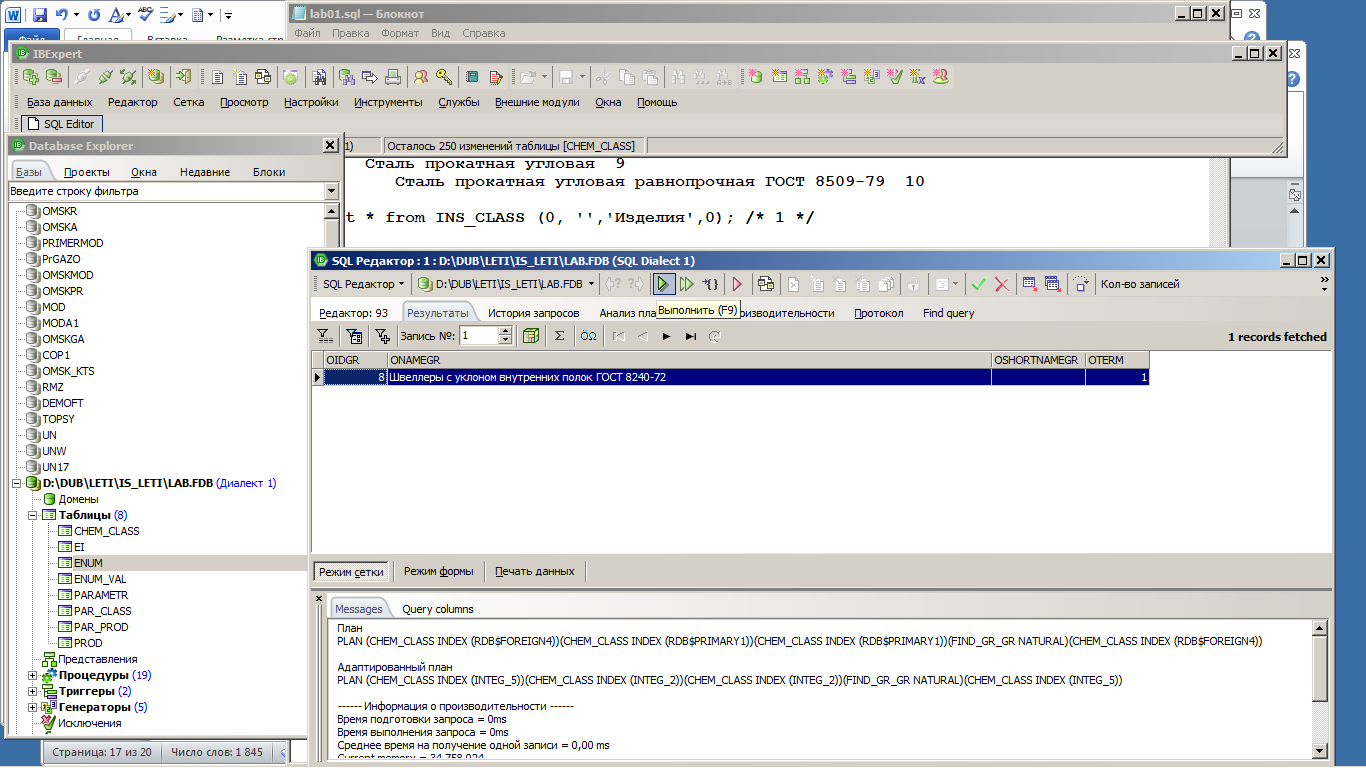Click the New Table icon in IBExpert toolbar
Viewport: 1366px width, 768px height.
779,76
